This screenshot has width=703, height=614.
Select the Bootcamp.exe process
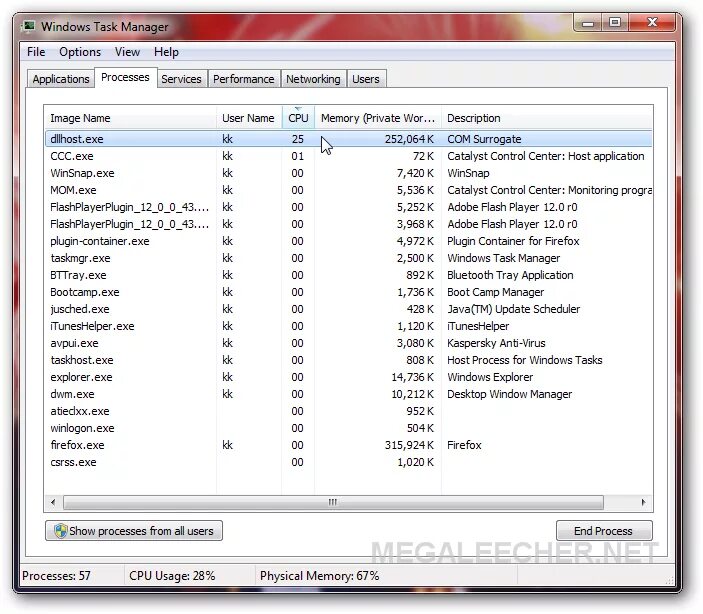(x=348, y=292)
